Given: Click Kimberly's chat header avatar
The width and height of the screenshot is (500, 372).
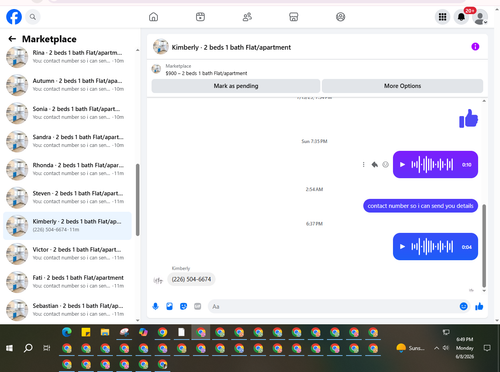Looking at the screenshot, I should (161, 47).
